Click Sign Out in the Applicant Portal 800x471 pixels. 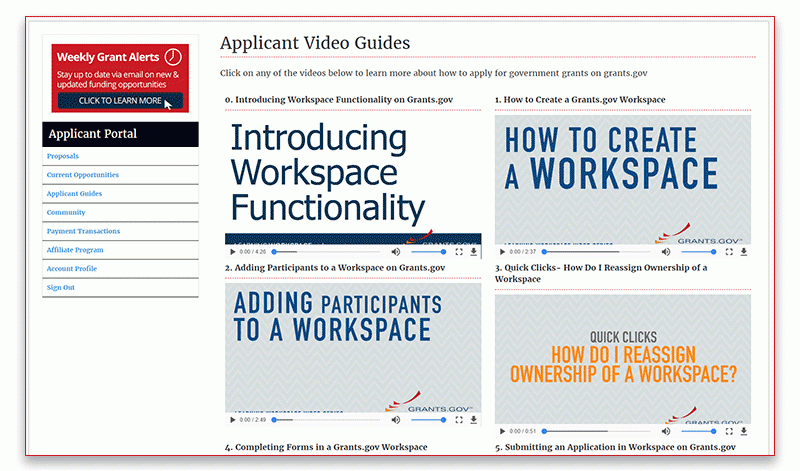click(x=60, y=288)
